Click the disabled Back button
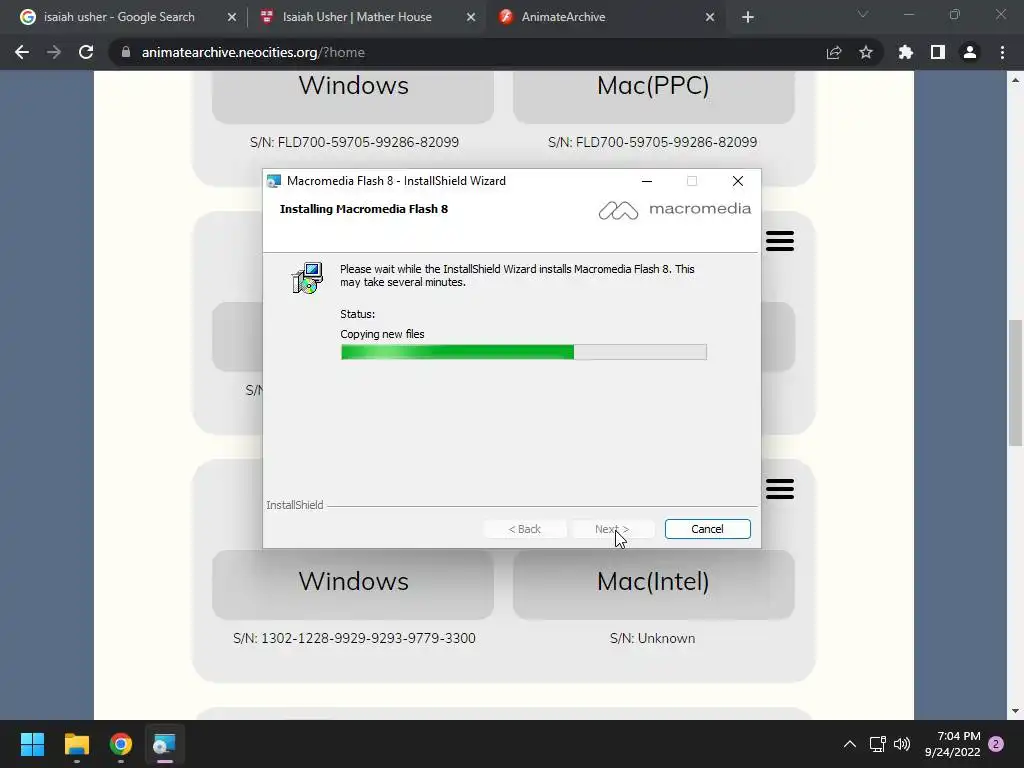The image size is (1024, 768). pos(524,529)
